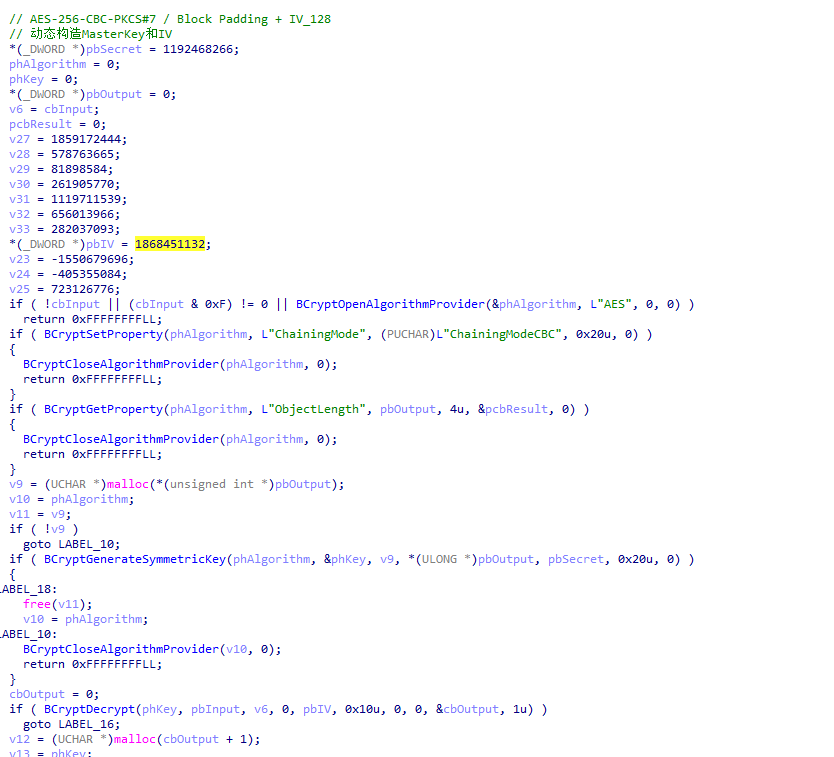The width and height of the screenshot is (834, 757).
Task: Click the value 1119711539 of v31
Action: pos(86,199)
